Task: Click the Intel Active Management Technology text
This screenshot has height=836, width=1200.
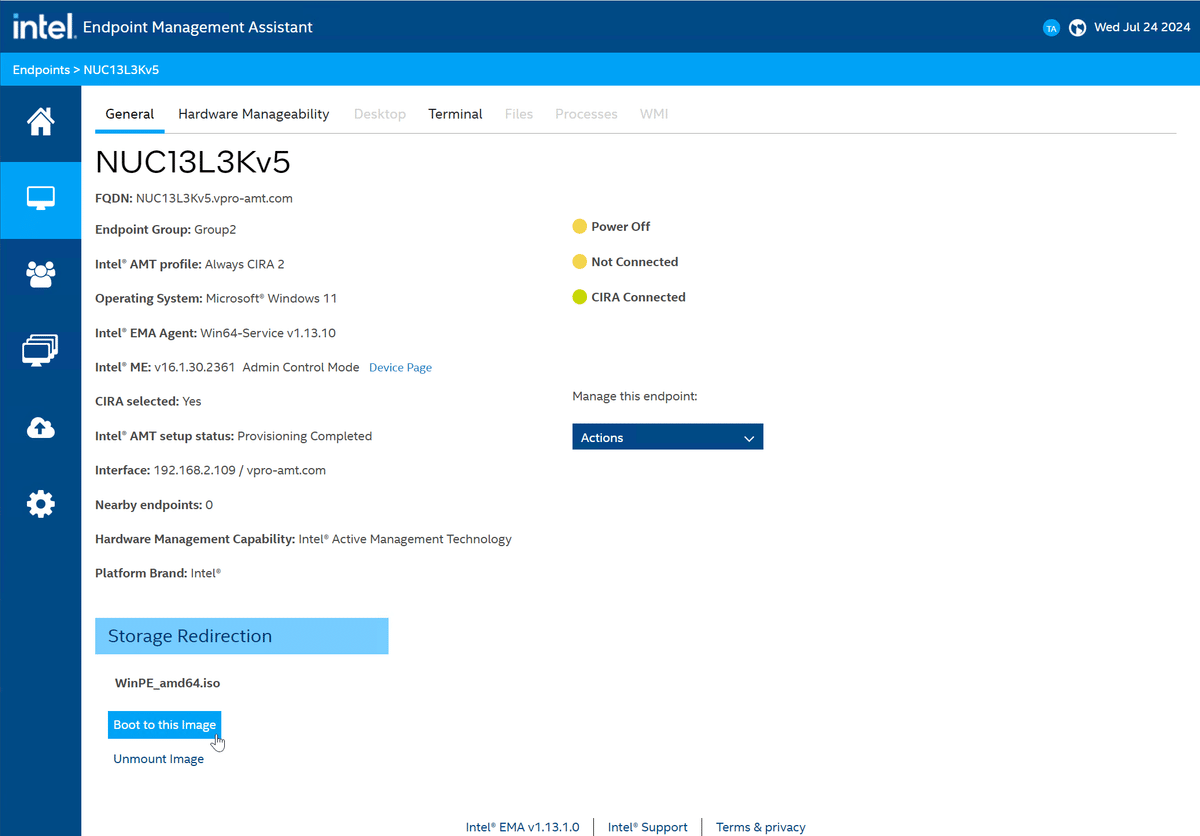Action: (x=405, y=539)
